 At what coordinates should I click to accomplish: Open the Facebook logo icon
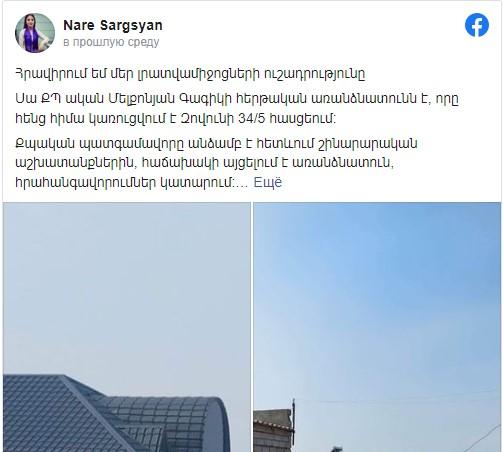pos(477,25)
